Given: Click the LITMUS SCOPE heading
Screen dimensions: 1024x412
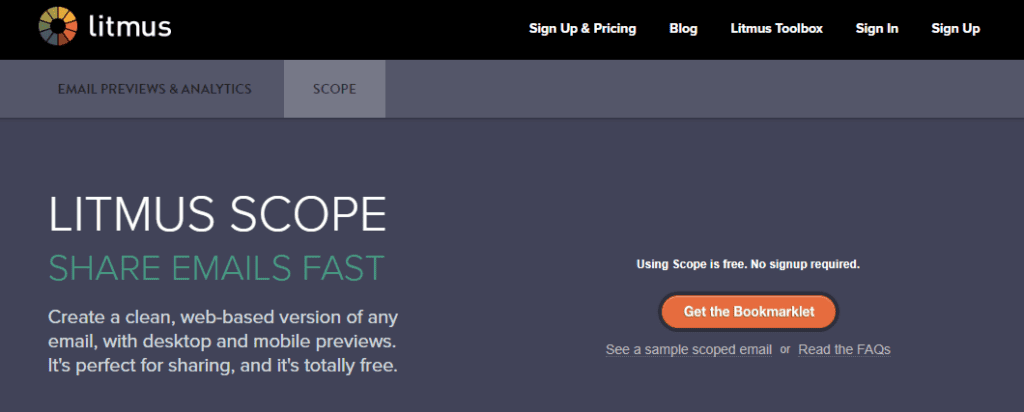Looking at the screenshot, I should coord(217,214).
